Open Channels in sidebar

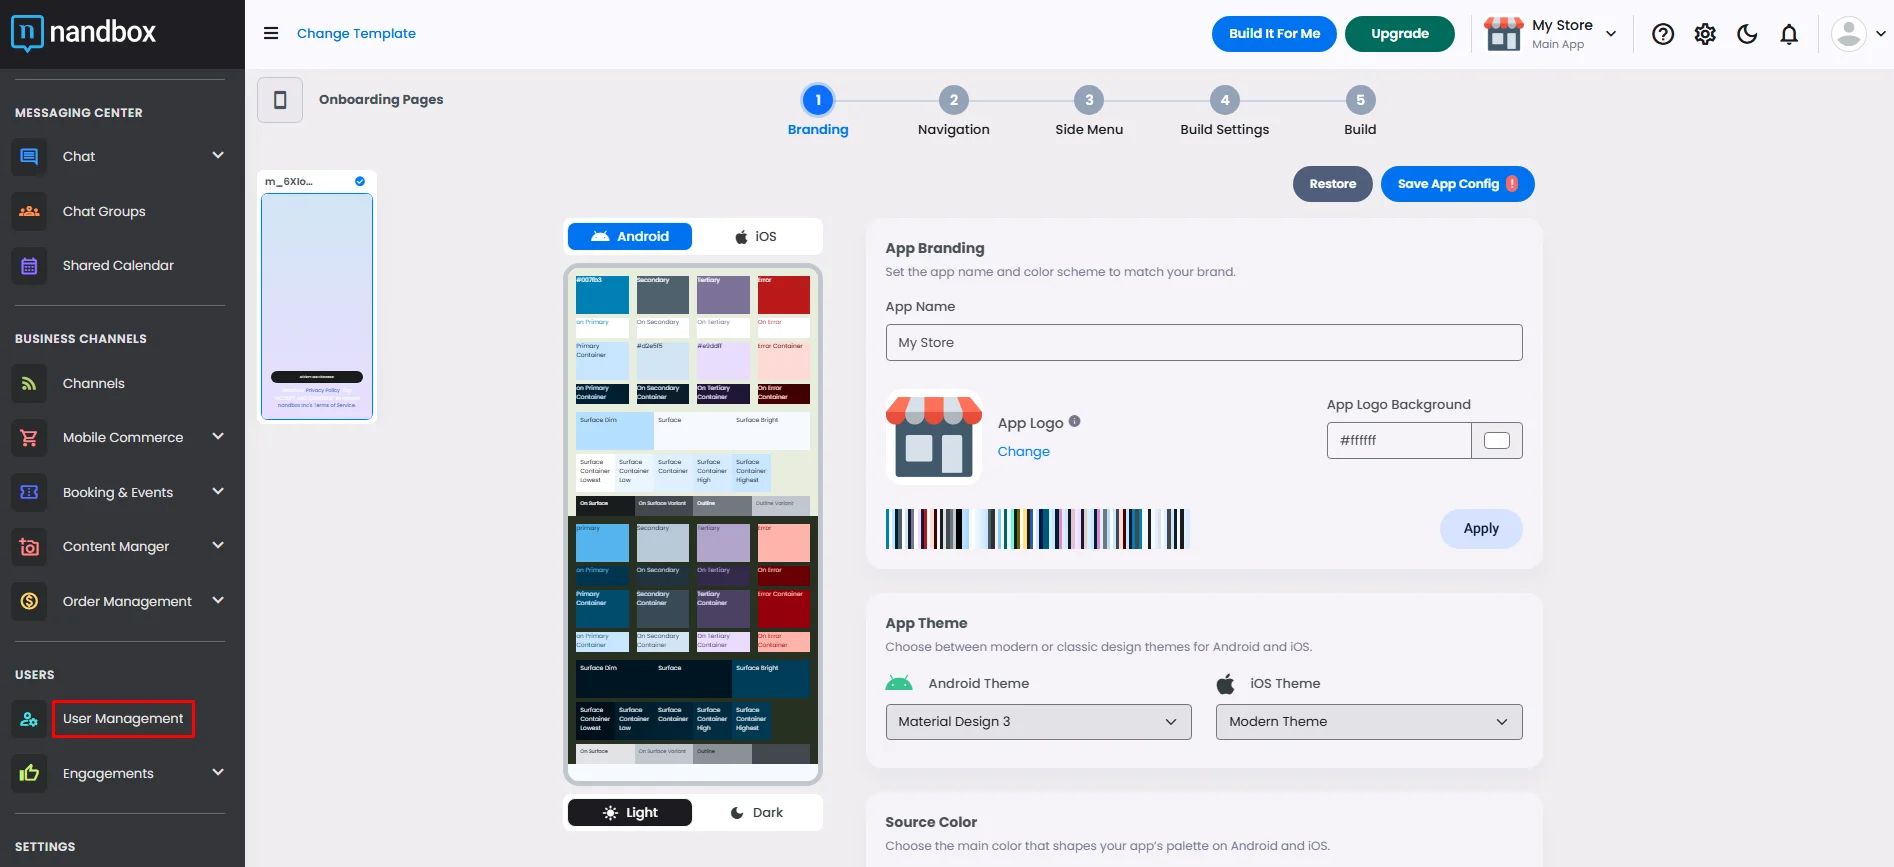click(94, 384)
